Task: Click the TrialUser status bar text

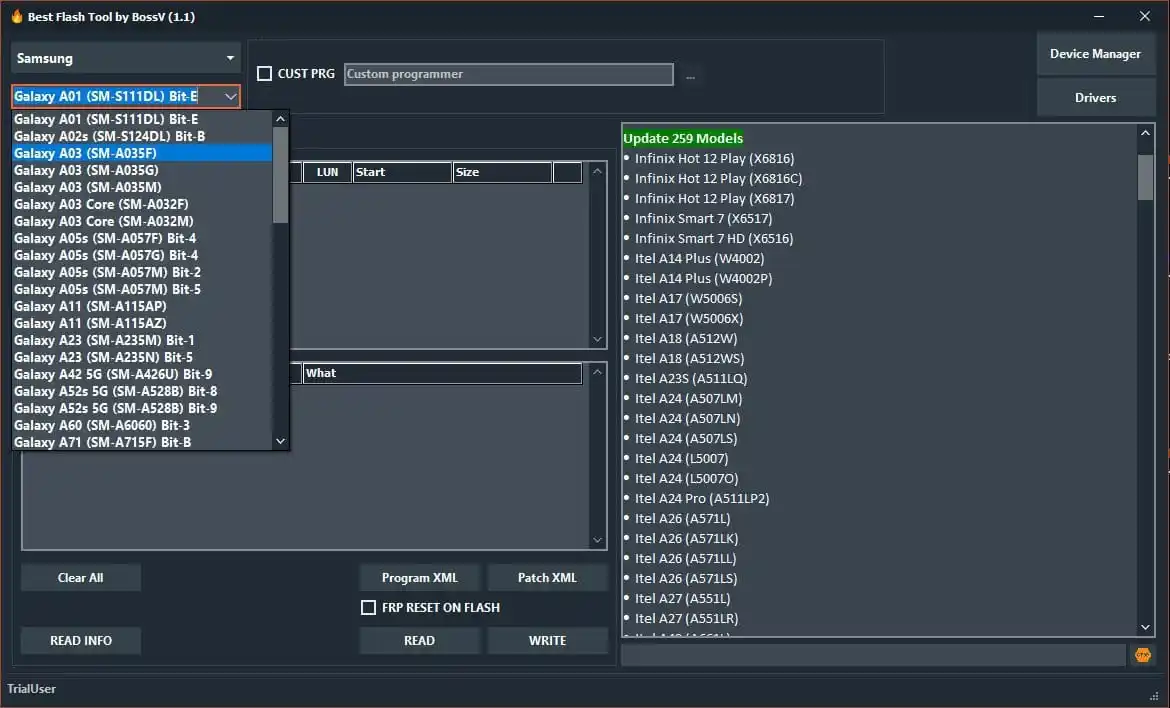Action: point(31,689)
